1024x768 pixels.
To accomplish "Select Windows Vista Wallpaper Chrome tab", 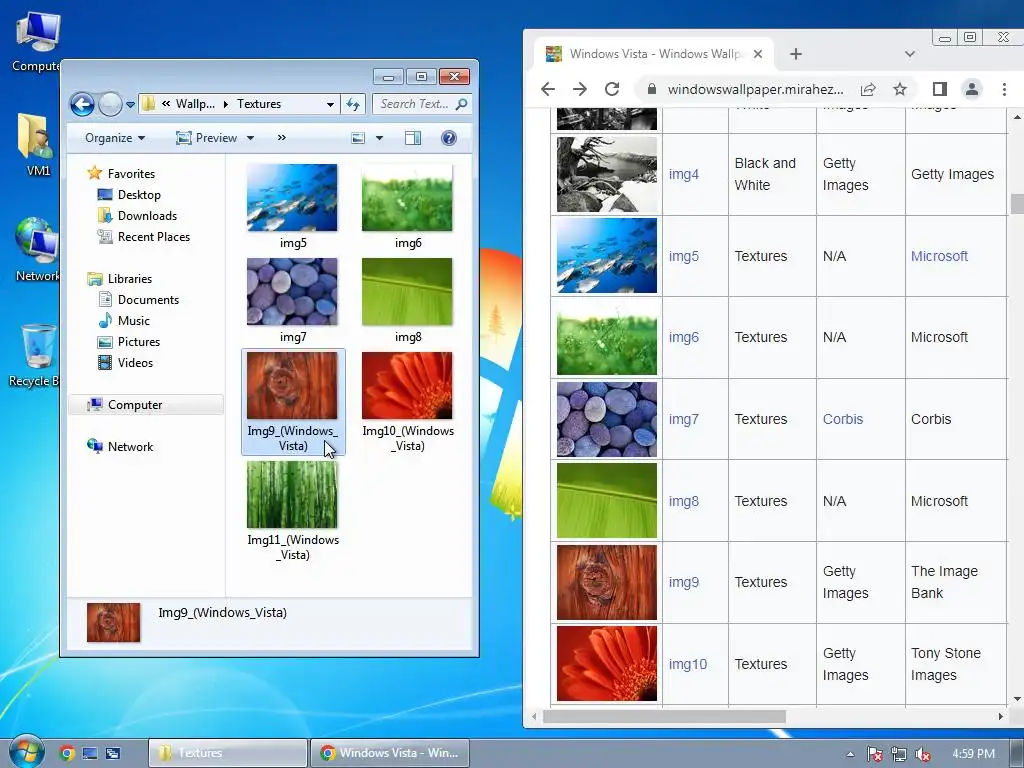I will (x=654, y=54).
